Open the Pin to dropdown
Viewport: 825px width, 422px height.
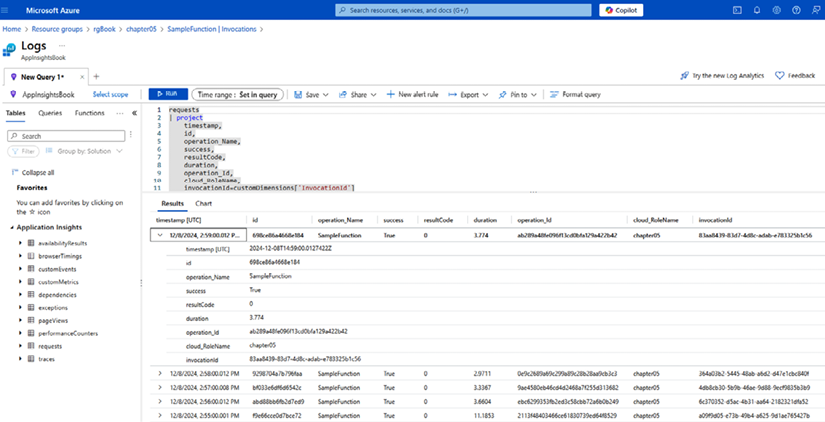click(x=518, y=95)
